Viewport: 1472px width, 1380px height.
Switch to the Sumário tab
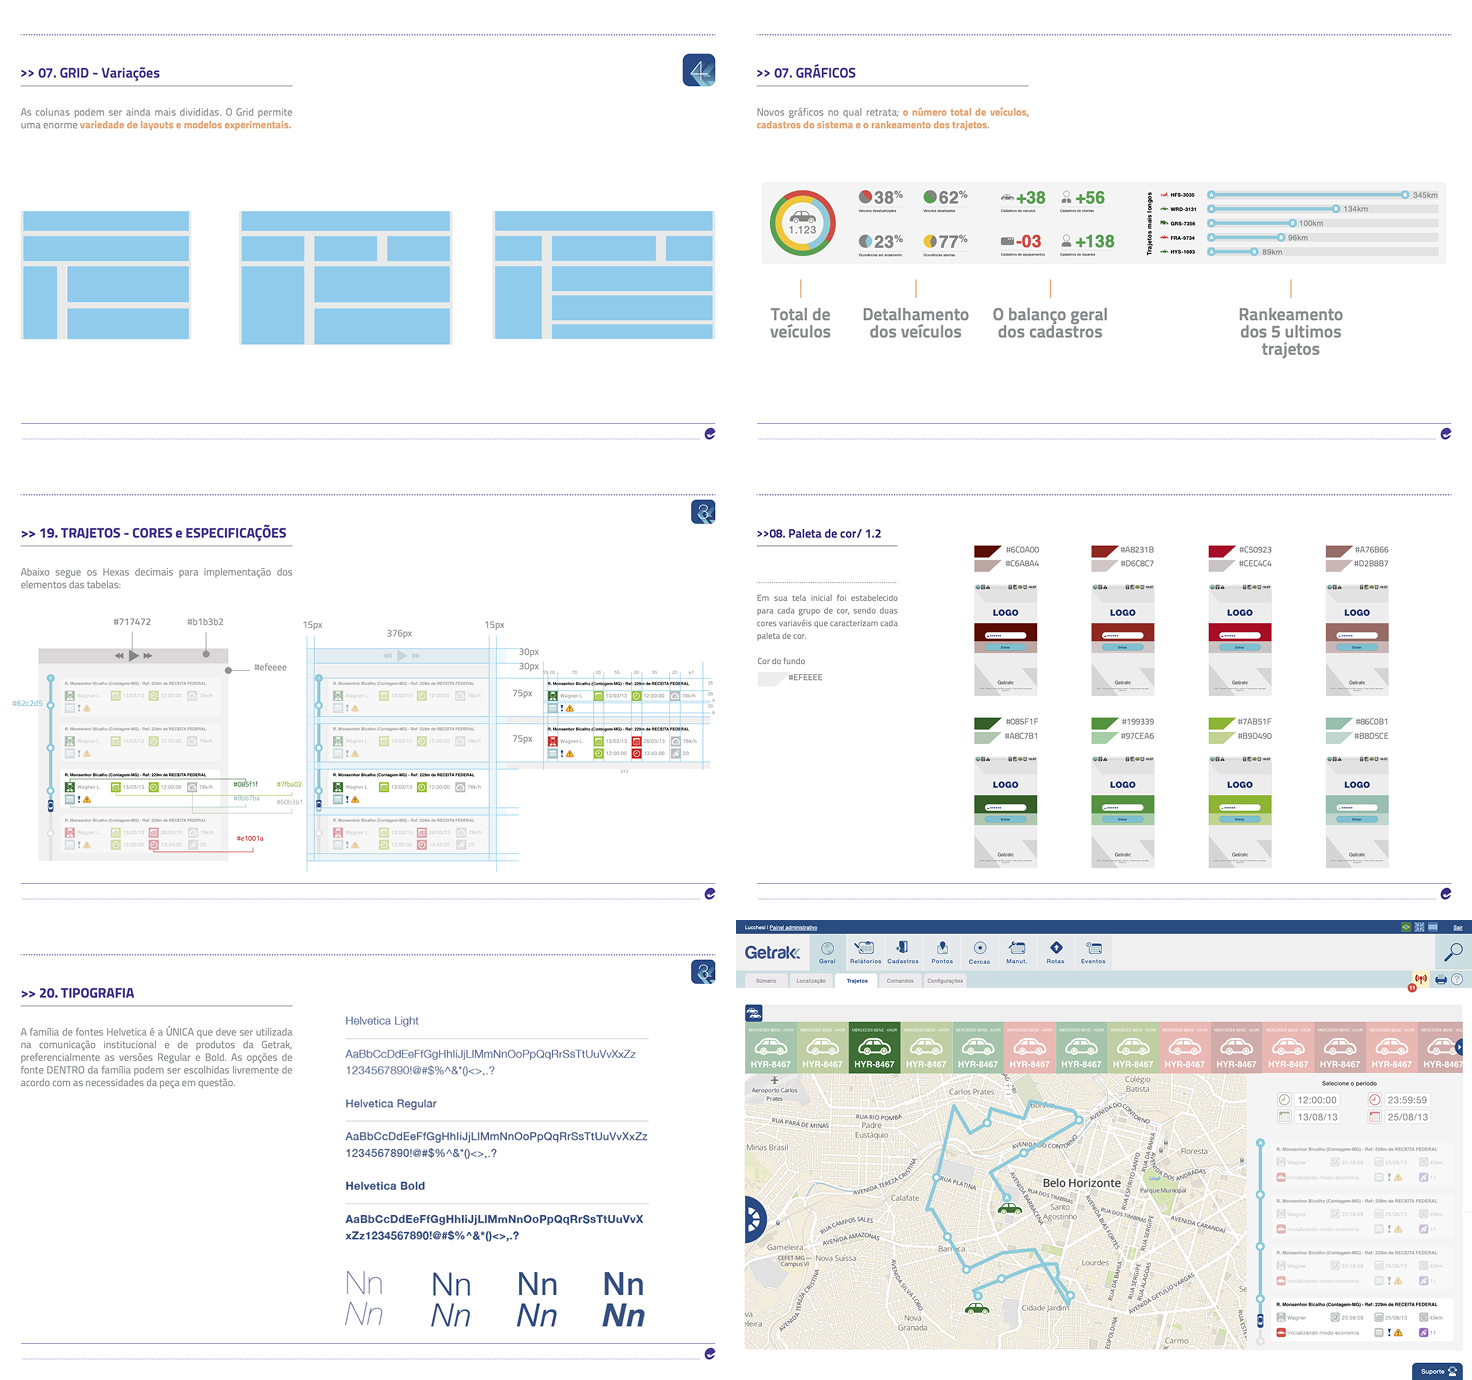[766, 981]
